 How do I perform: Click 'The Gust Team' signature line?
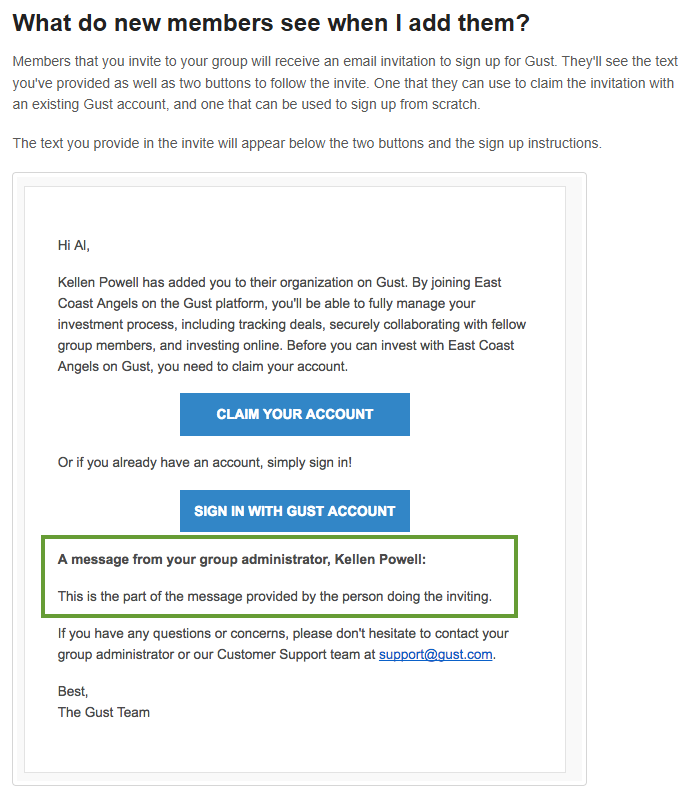104,712
